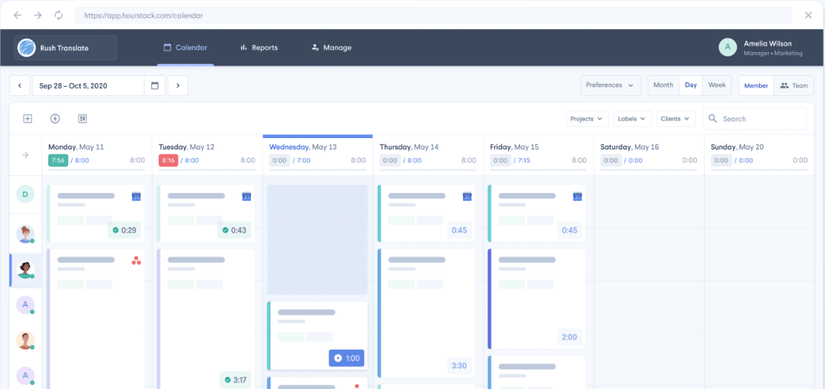The image size is (825, 389).
Task: Click the Search input field
Action: coord(754,119)
